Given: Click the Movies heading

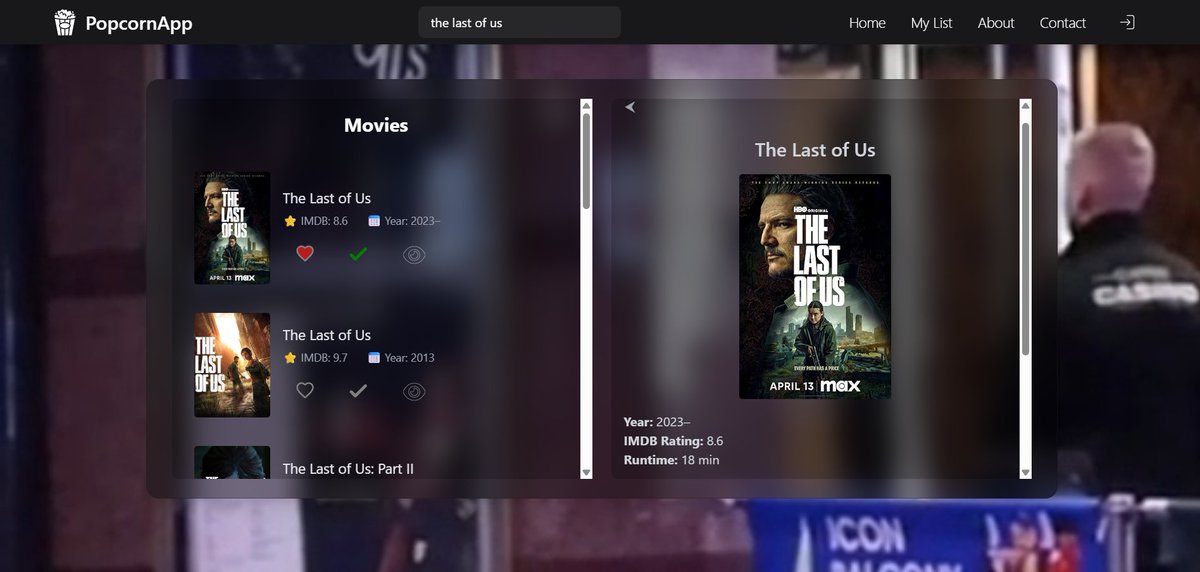Looking at the screenshot, I should pyautogui.click(x=376, y=125).
